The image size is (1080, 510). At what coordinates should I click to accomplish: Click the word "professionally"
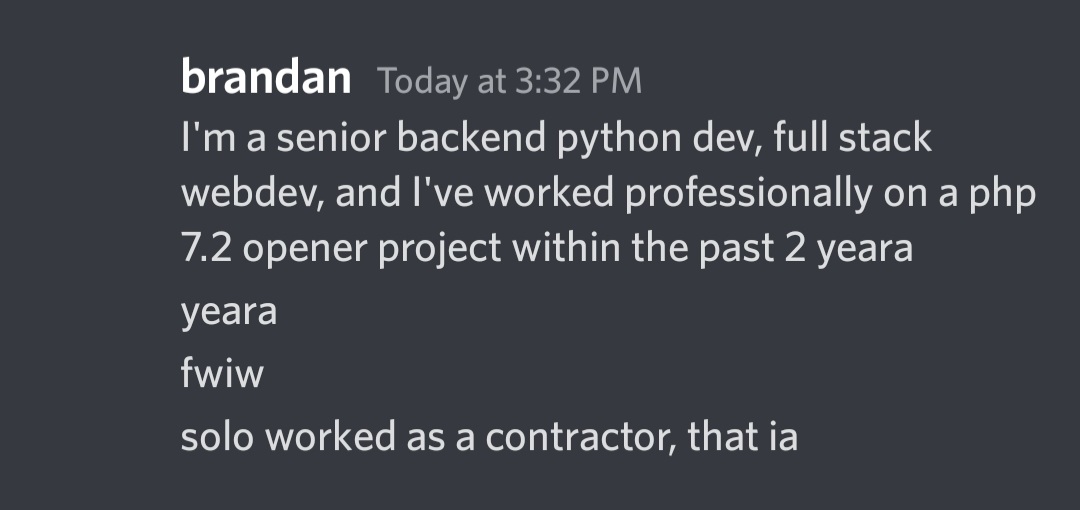point(734,193)
